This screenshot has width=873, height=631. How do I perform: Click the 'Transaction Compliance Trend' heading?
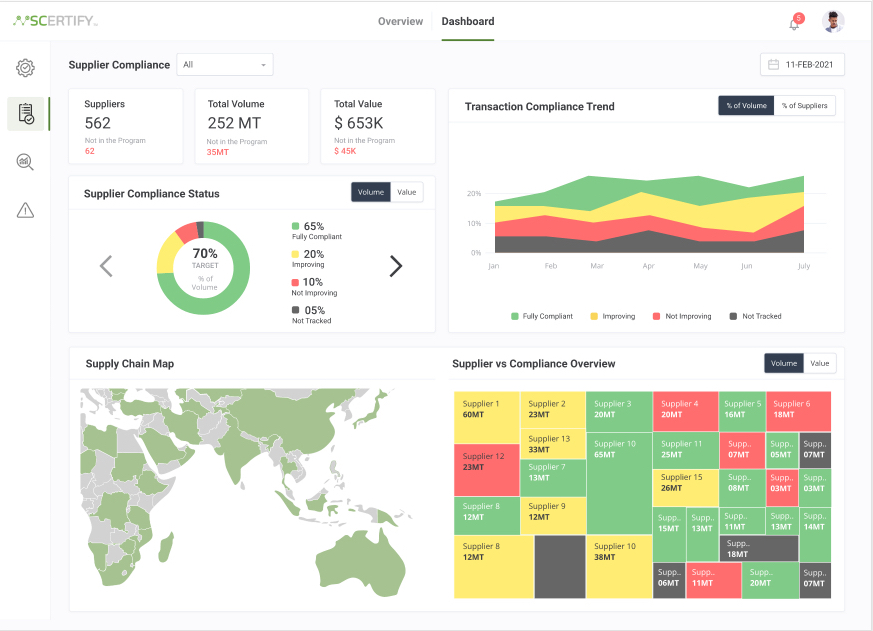(x=540, y=106)
